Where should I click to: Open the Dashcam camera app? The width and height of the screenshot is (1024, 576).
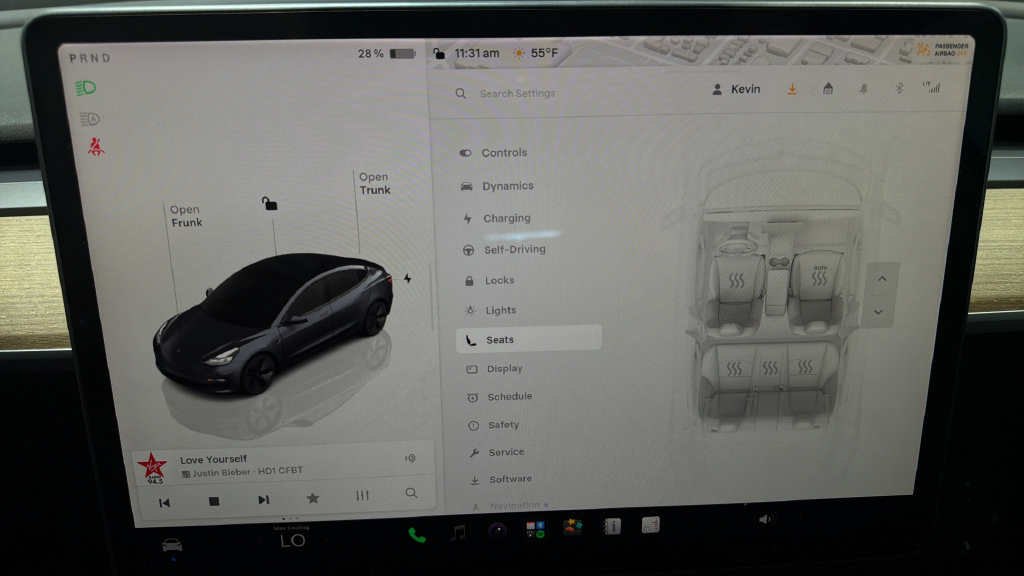click(x=497, y=531)
